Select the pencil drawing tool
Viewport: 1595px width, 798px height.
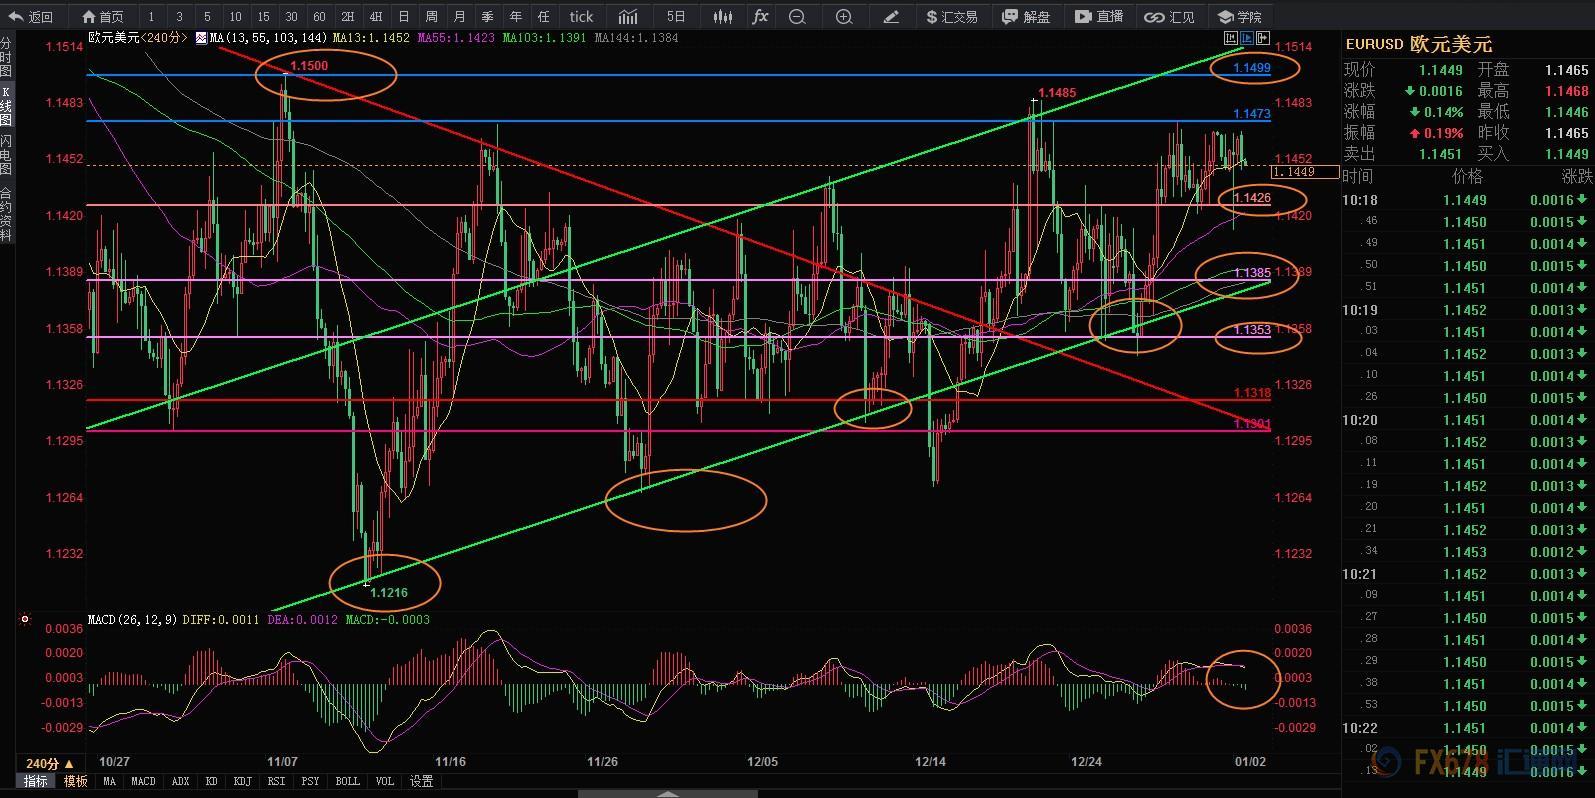click(x=891, y=16)
